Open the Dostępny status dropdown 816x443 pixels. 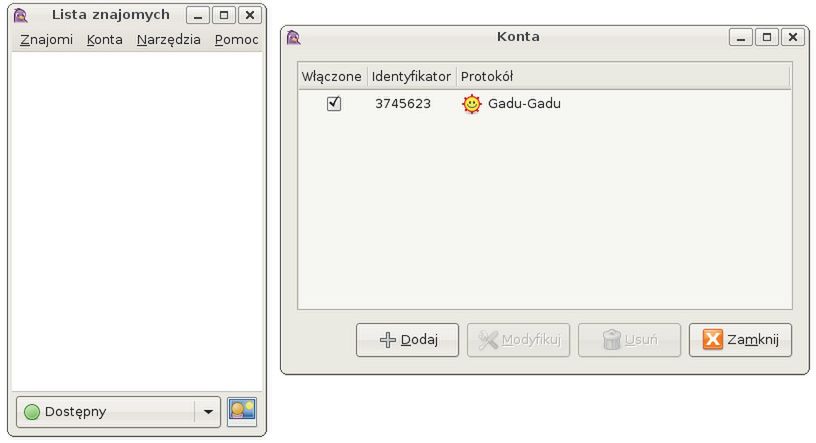point(118,412)
